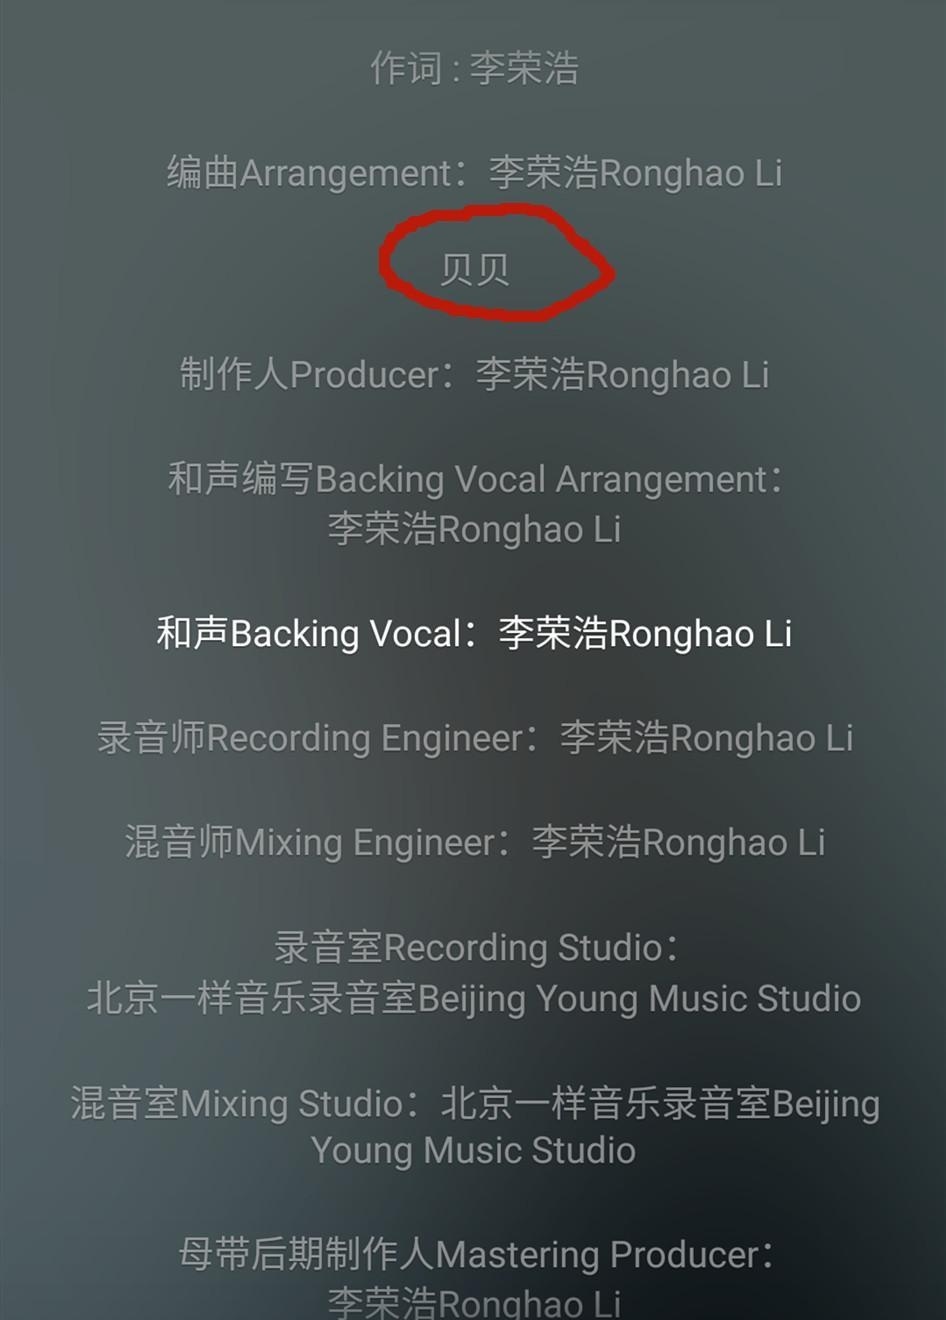Screen dimensions: 946x1320
Task: Tap the name 李荣浩Ronghao Li in Recording Engineer line
Action: (706, 738)
